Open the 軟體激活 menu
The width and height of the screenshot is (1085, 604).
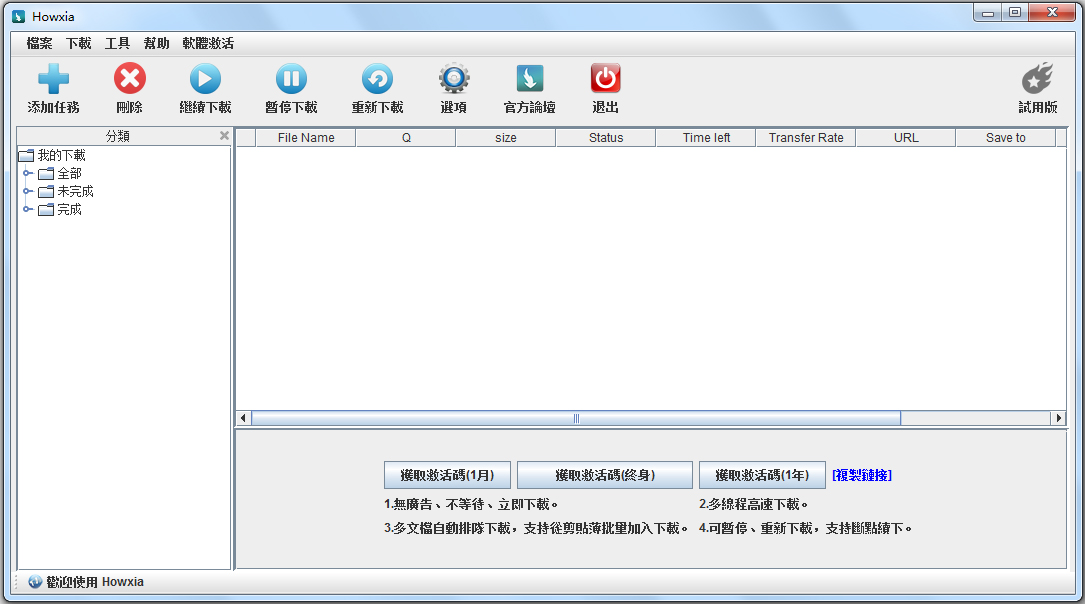tap(208, 44)
